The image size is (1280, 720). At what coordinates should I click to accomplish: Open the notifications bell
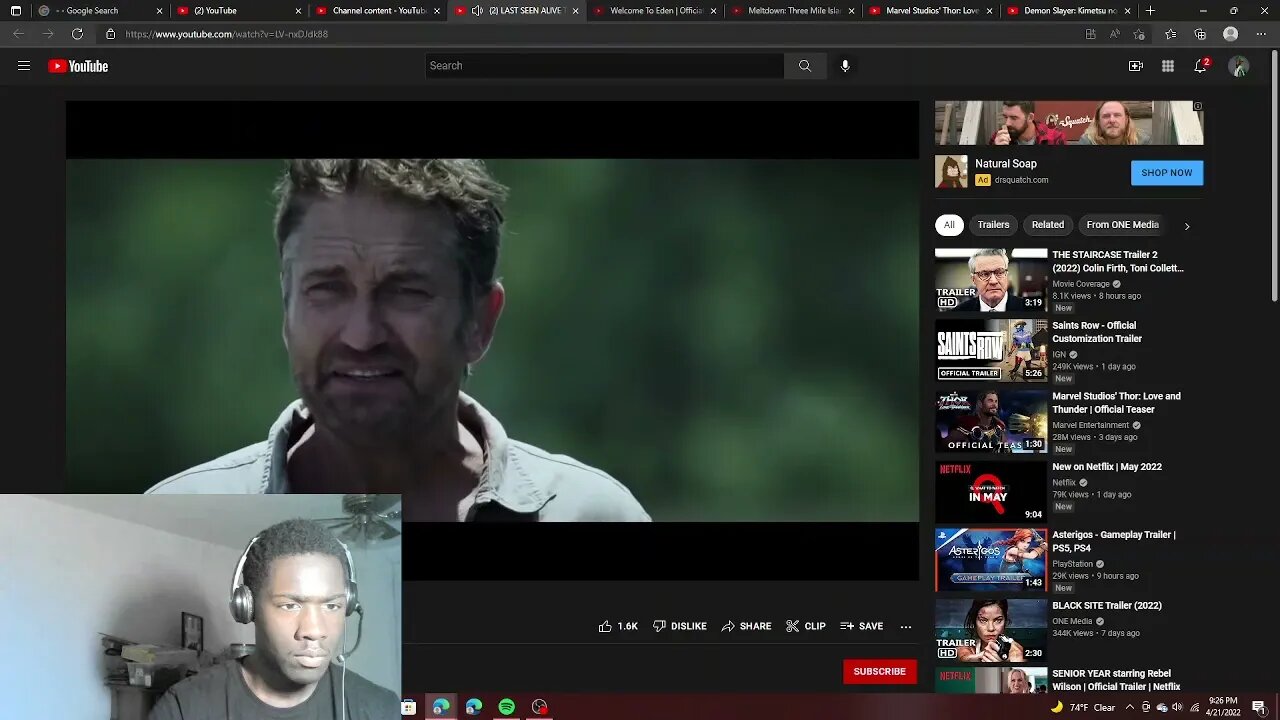[1201, 66]
